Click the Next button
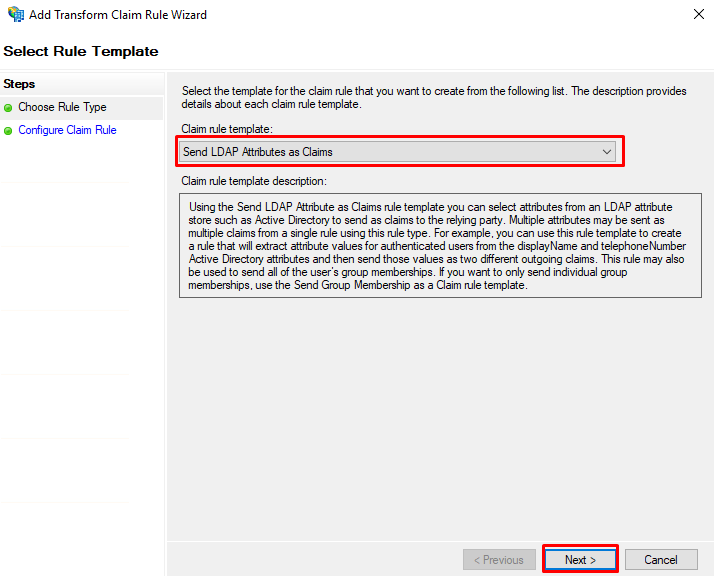This screenshot has height=576, width=714. click(x=580, y=560)
